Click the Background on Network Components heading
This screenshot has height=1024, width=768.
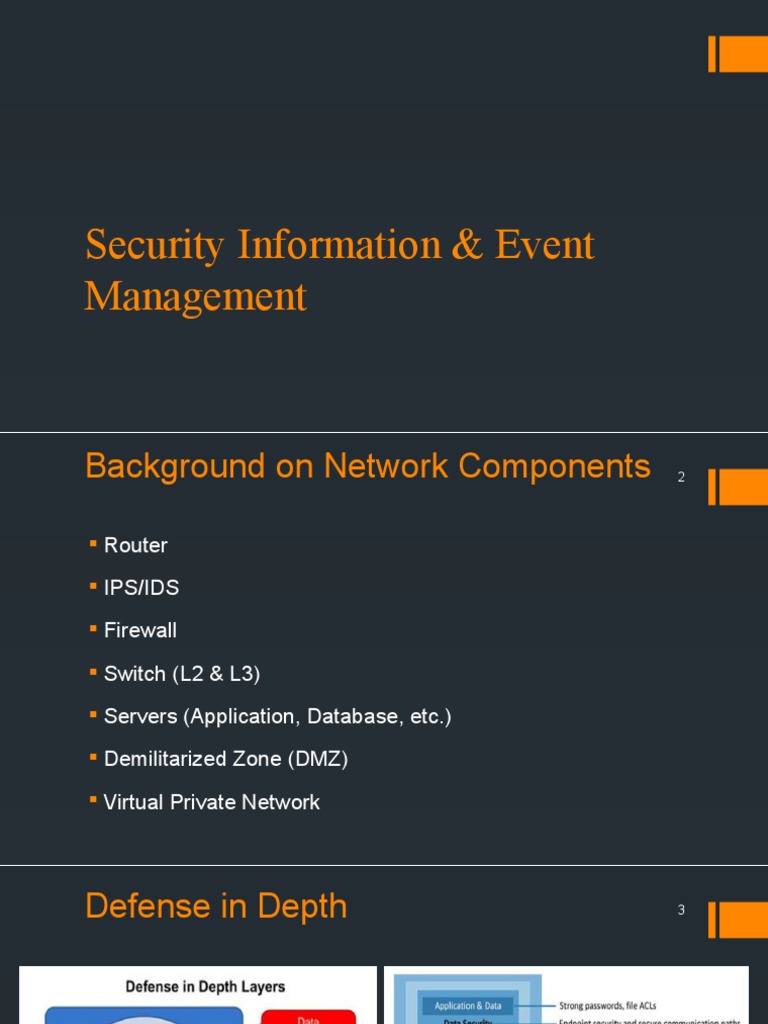click(368, 466)
